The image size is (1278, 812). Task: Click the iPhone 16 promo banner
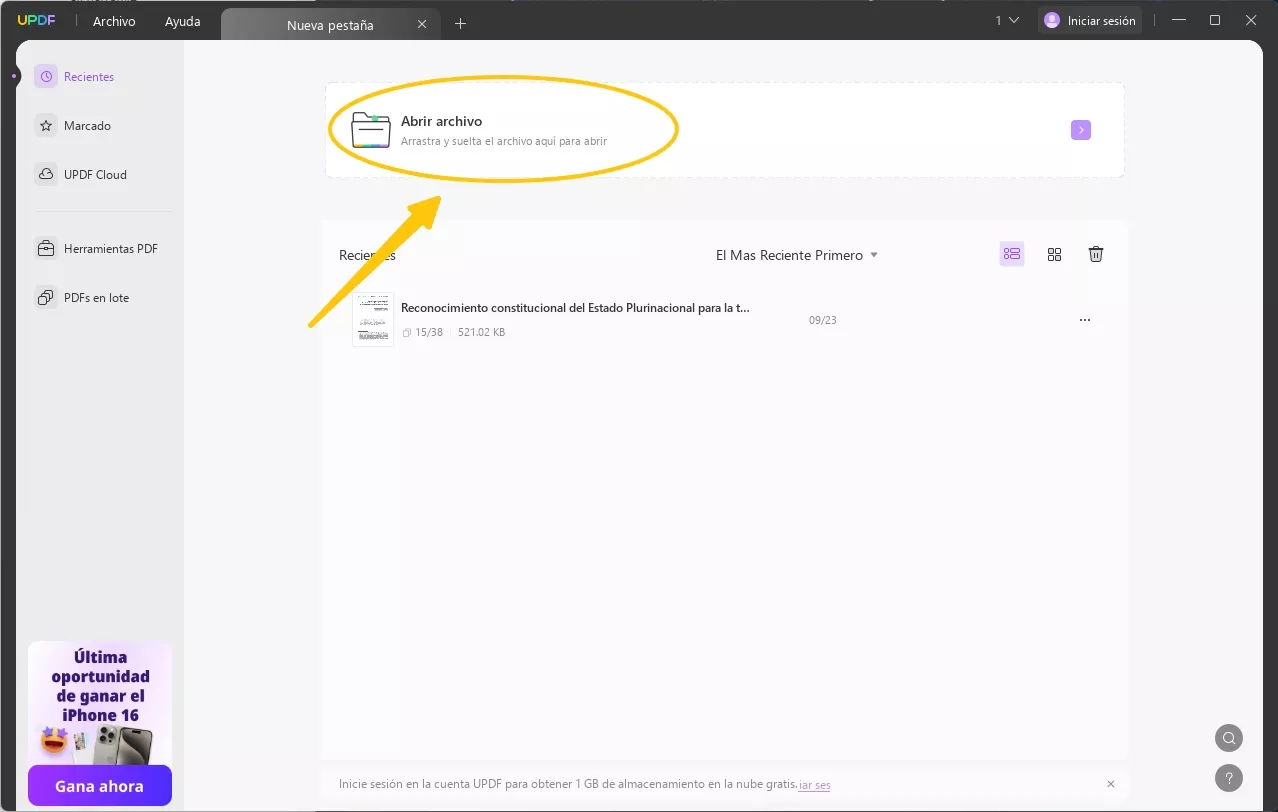tap(100, 703)
